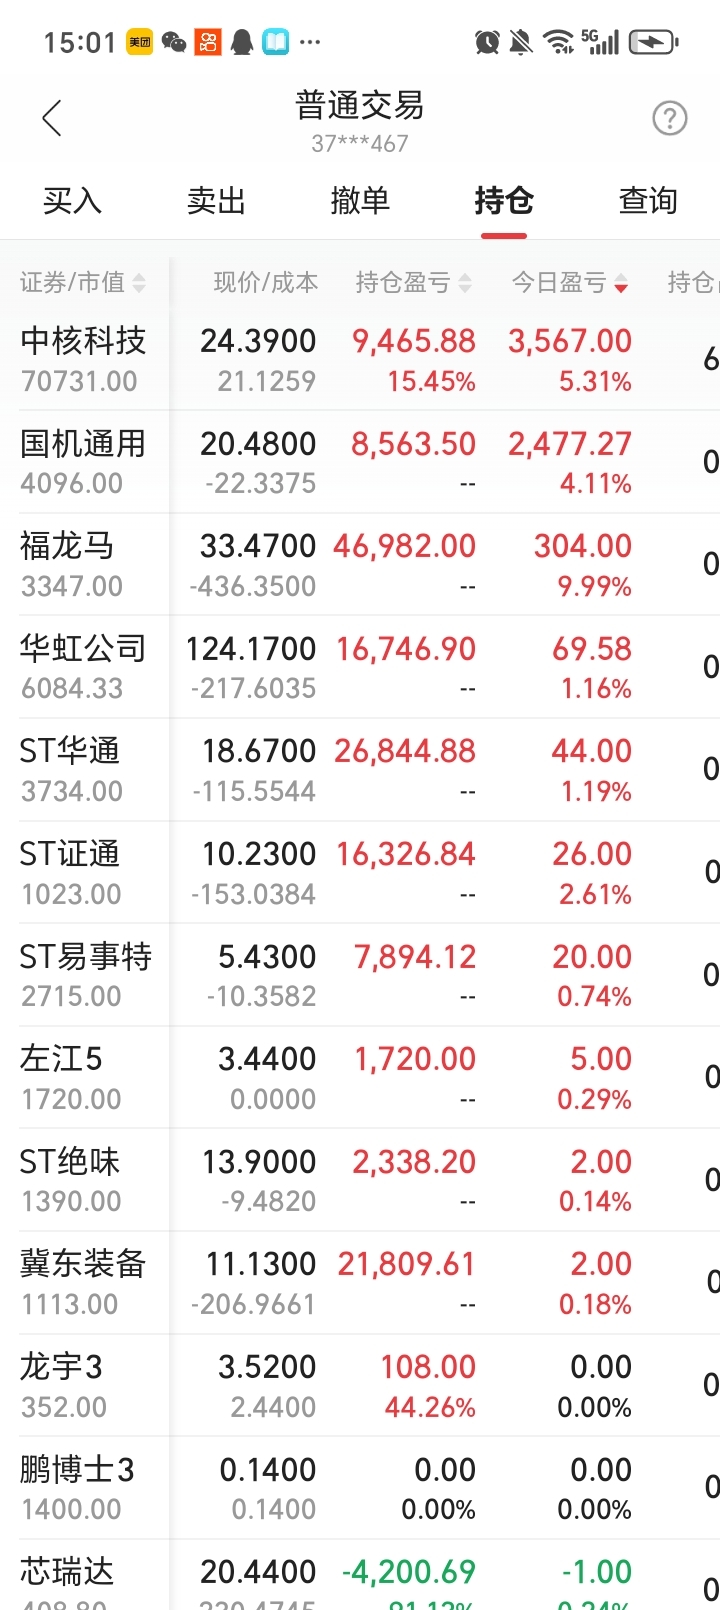This screenshot has height=1610, width=720.
Task: Open the 撤单 tab
Action: (x=360, y=201)
